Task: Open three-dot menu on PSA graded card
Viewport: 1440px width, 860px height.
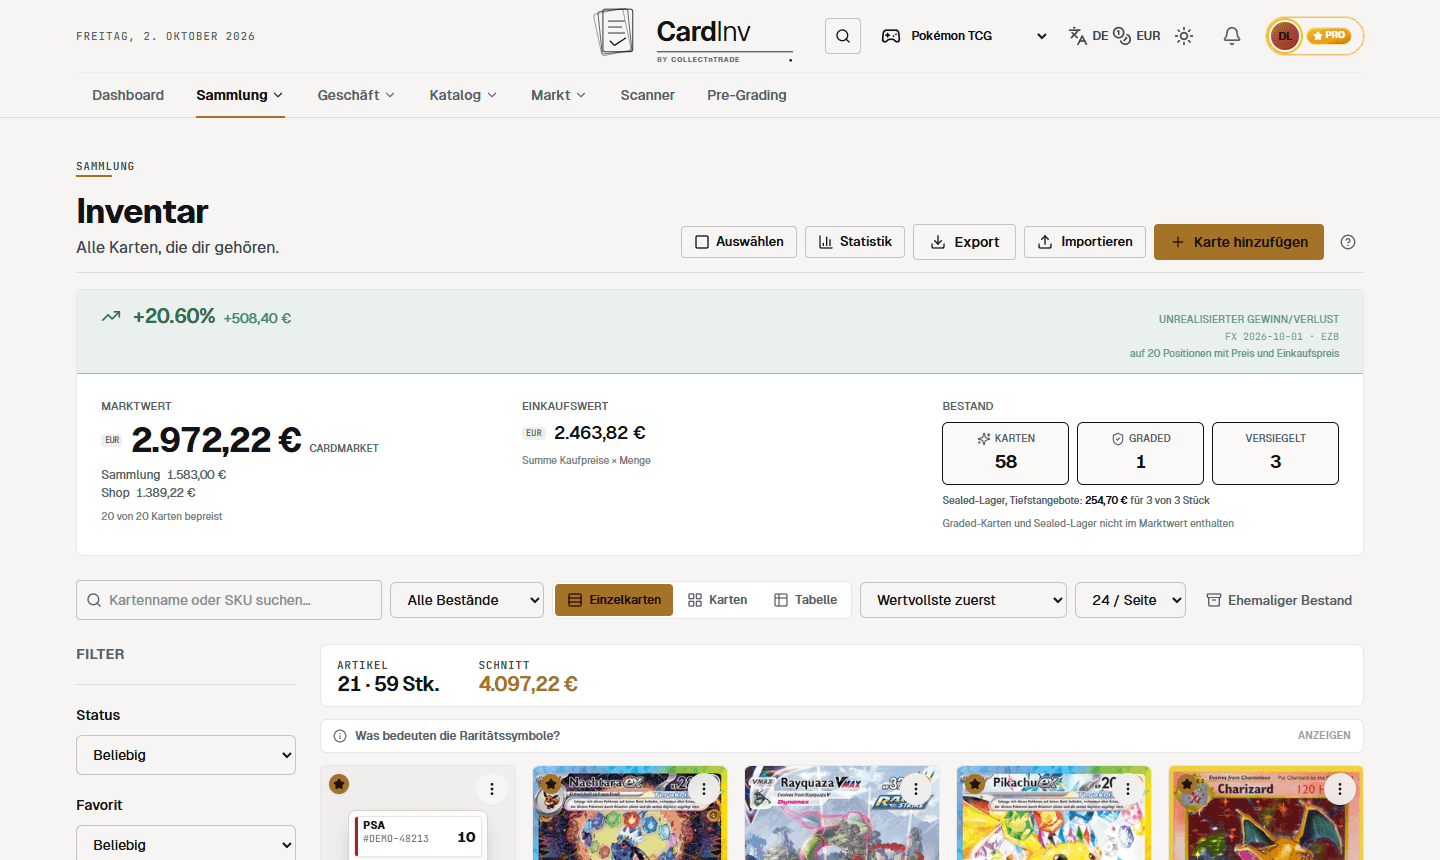Action: coord(492,789)
